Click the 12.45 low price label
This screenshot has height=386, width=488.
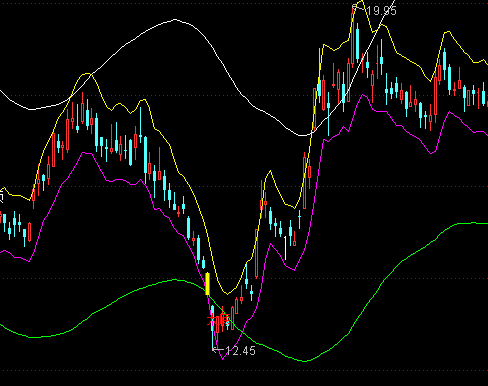(x=240, y=351)
